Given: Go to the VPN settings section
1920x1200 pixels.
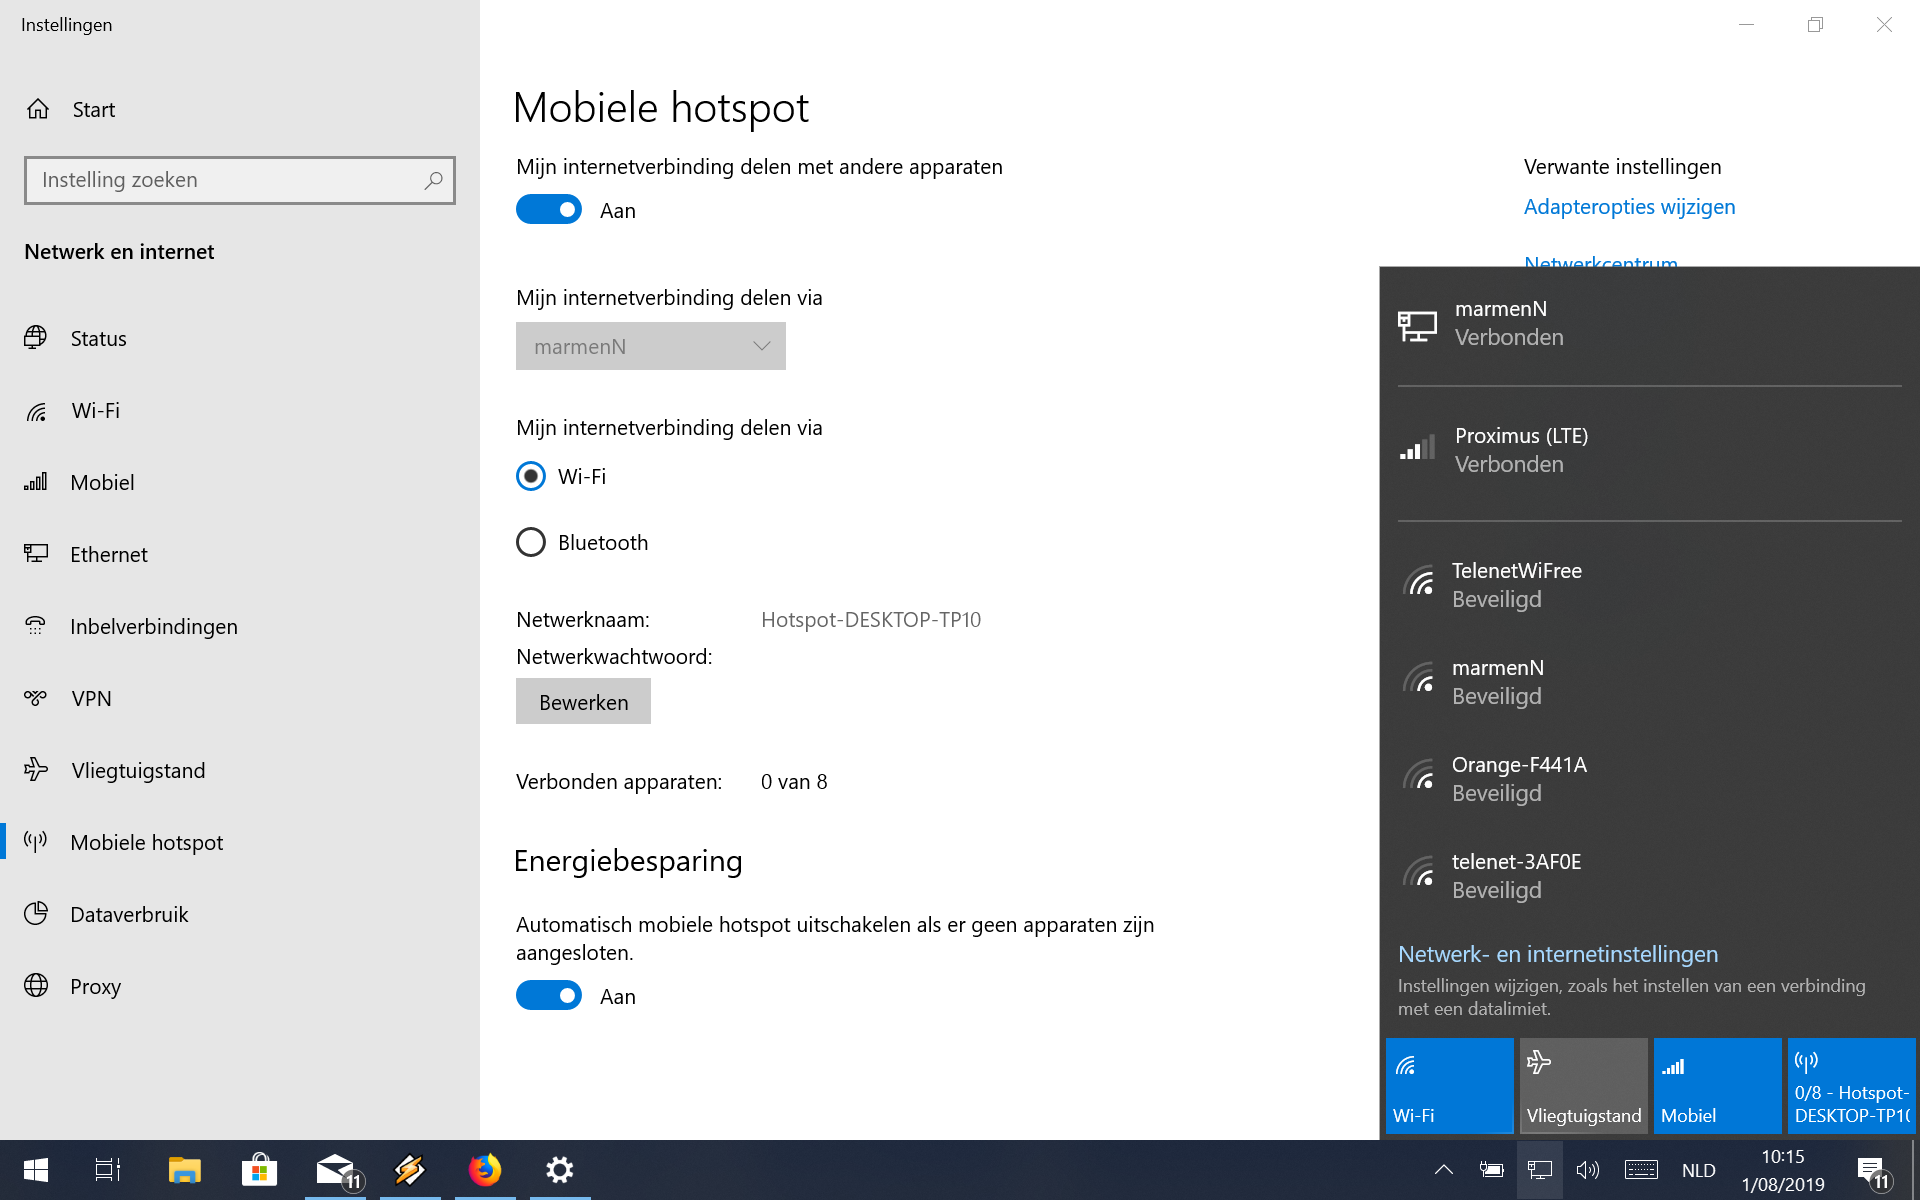Looking at the screenshot, I should pos(91,698).
